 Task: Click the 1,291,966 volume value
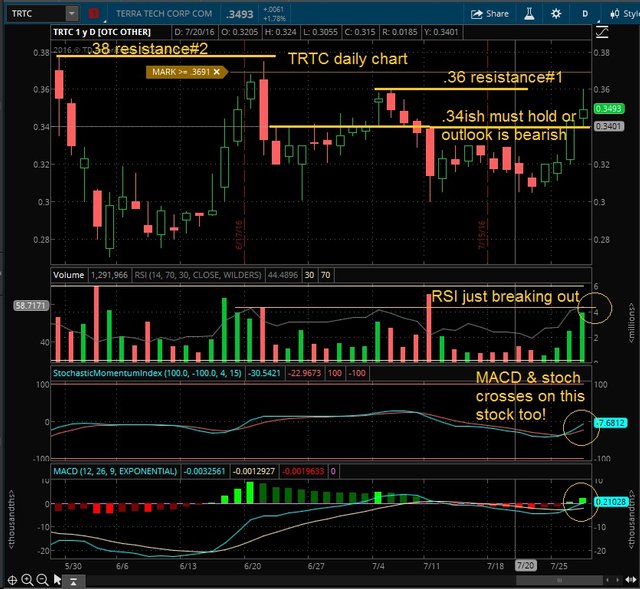(109, 275)
